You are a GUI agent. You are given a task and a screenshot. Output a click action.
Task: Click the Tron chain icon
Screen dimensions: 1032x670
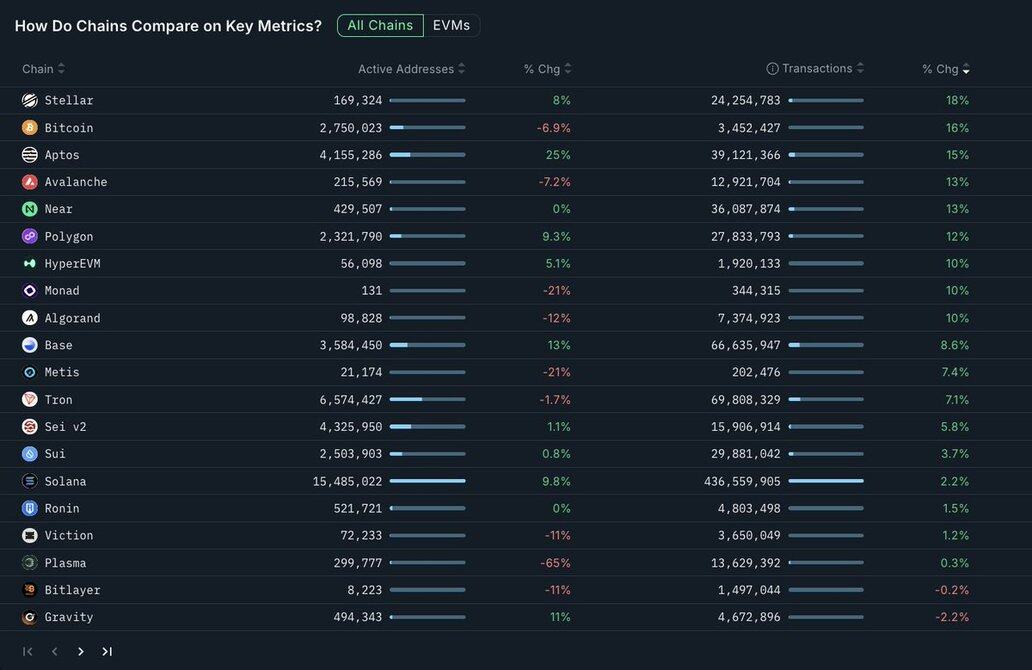[29, 399]
